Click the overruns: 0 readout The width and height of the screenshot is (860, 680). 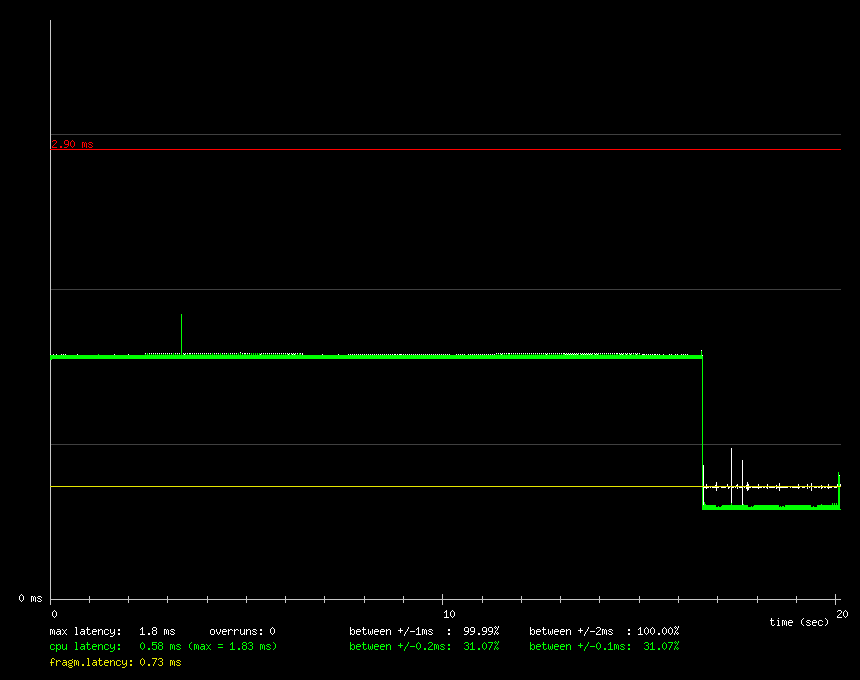(x=242, y=631)
